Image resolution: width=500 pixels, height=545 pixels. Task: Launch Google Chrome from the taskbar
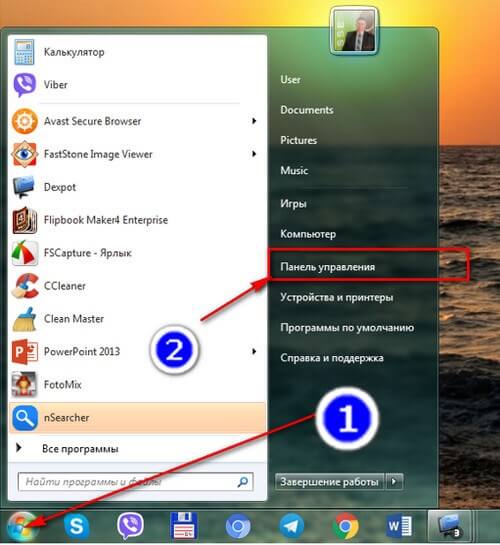click(345, 526)
